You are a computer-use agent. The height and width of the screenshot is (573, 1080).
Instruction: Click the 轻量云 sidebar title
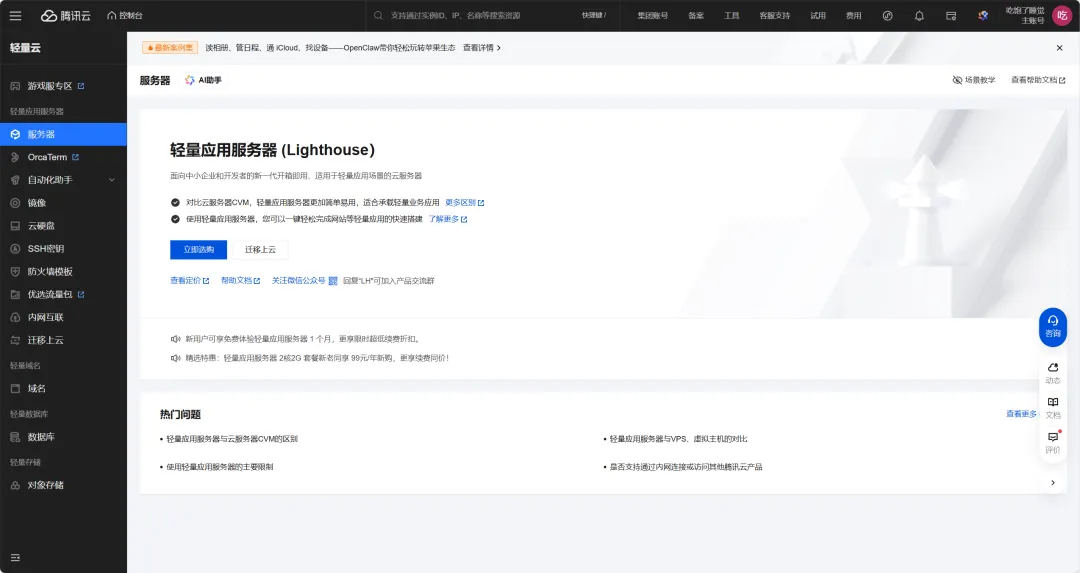point(25,48)
